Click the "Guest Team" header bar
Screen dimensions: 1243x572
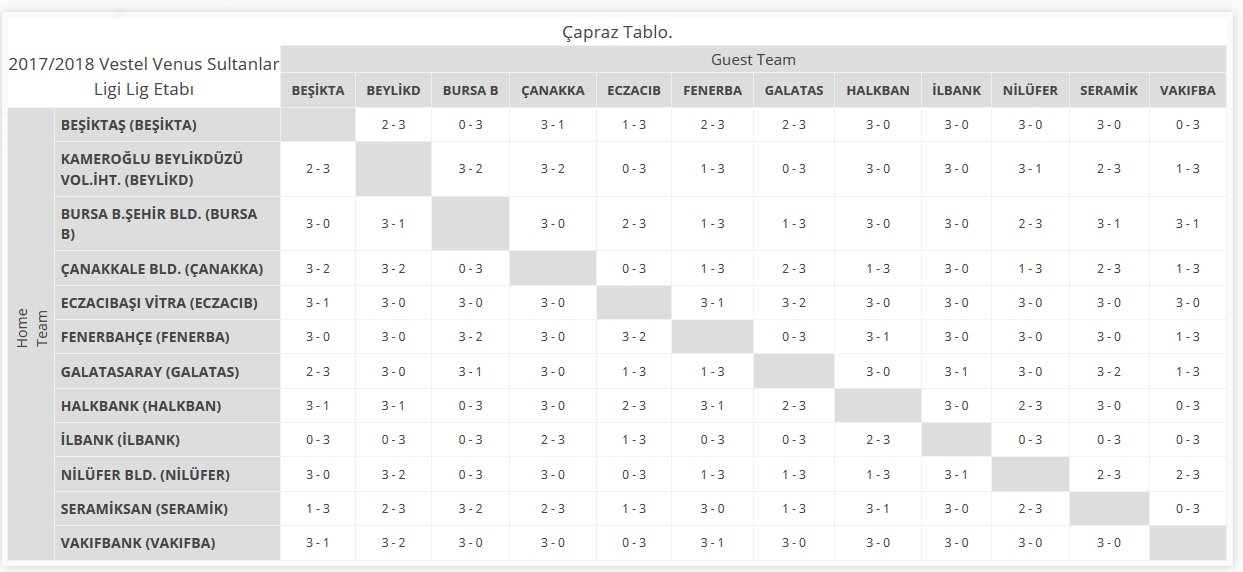pos(753,60)
